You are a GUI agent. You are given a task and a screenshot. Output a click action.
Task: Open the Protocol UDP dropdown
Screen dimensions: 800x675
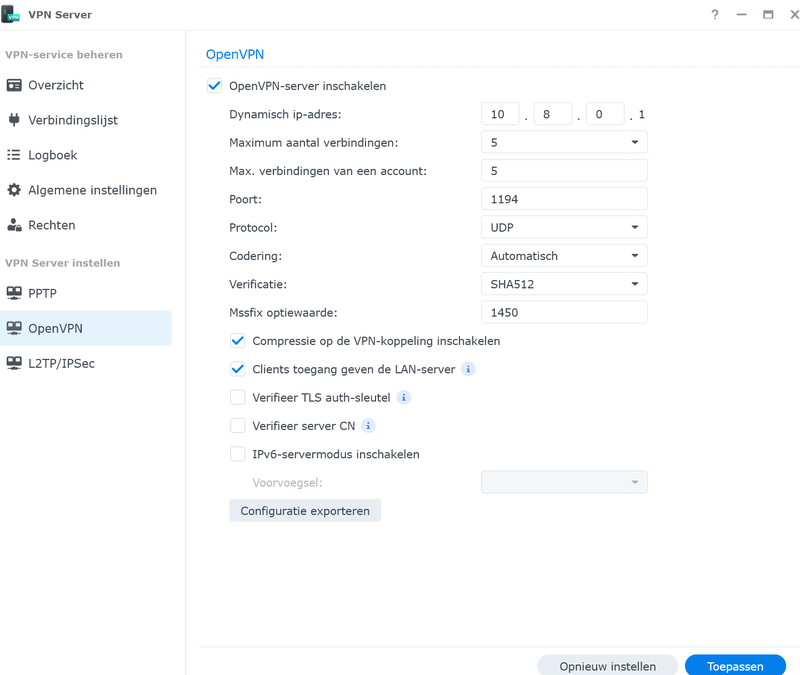tap(564, 227)
